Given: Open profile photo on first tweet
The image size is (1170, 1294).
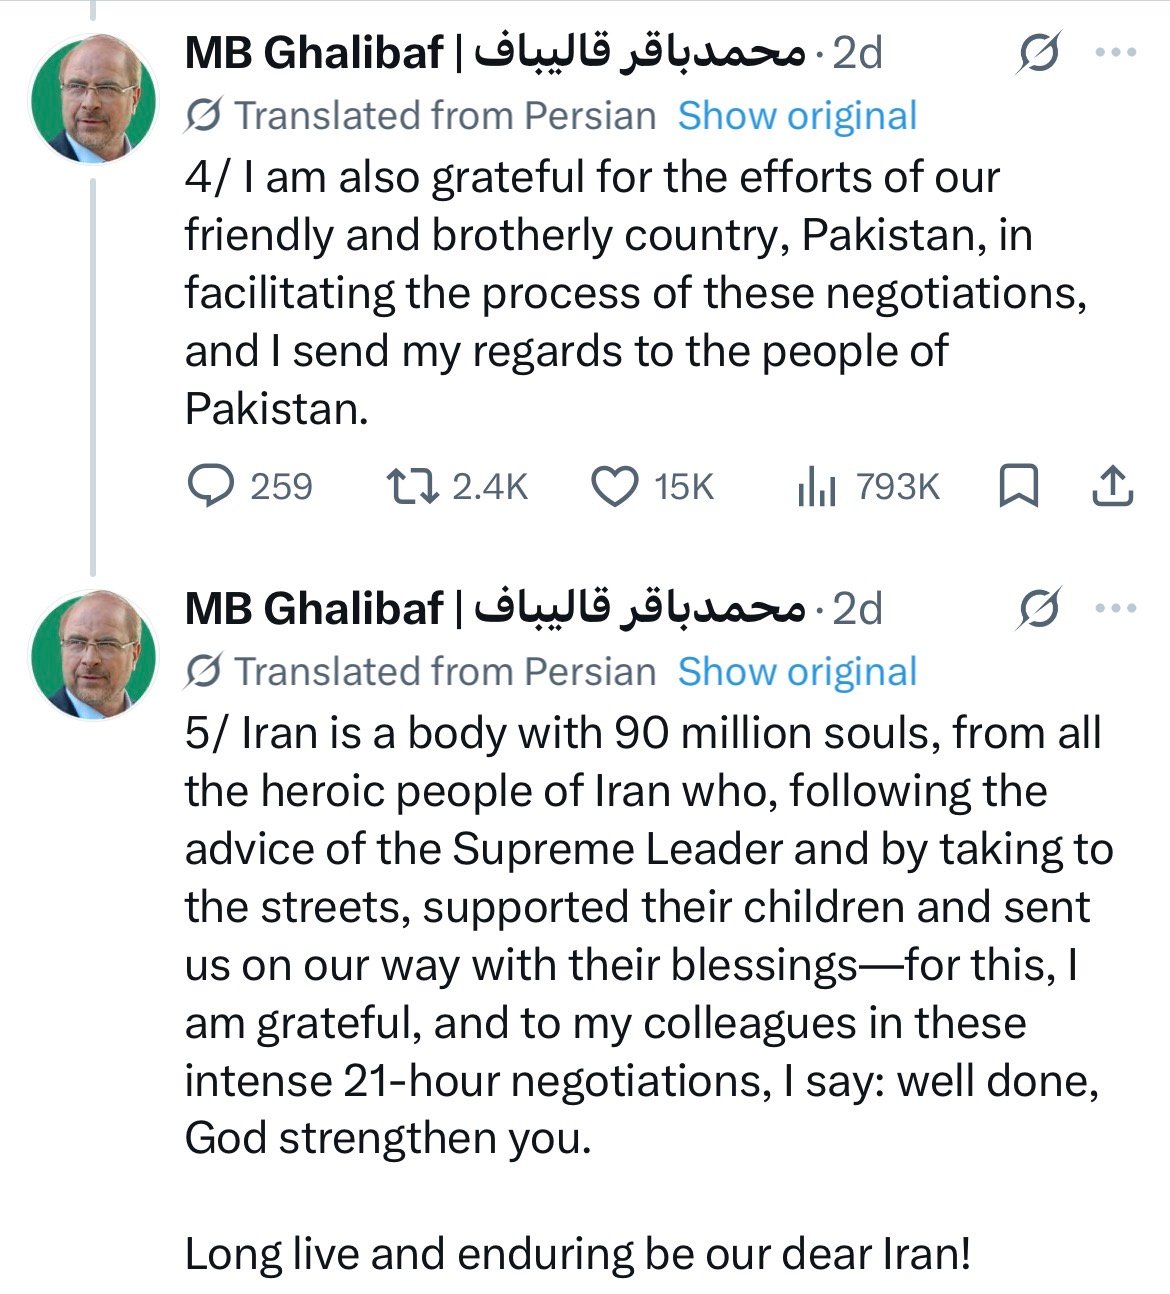Looking at the screenshot, I should click(93, 99).
